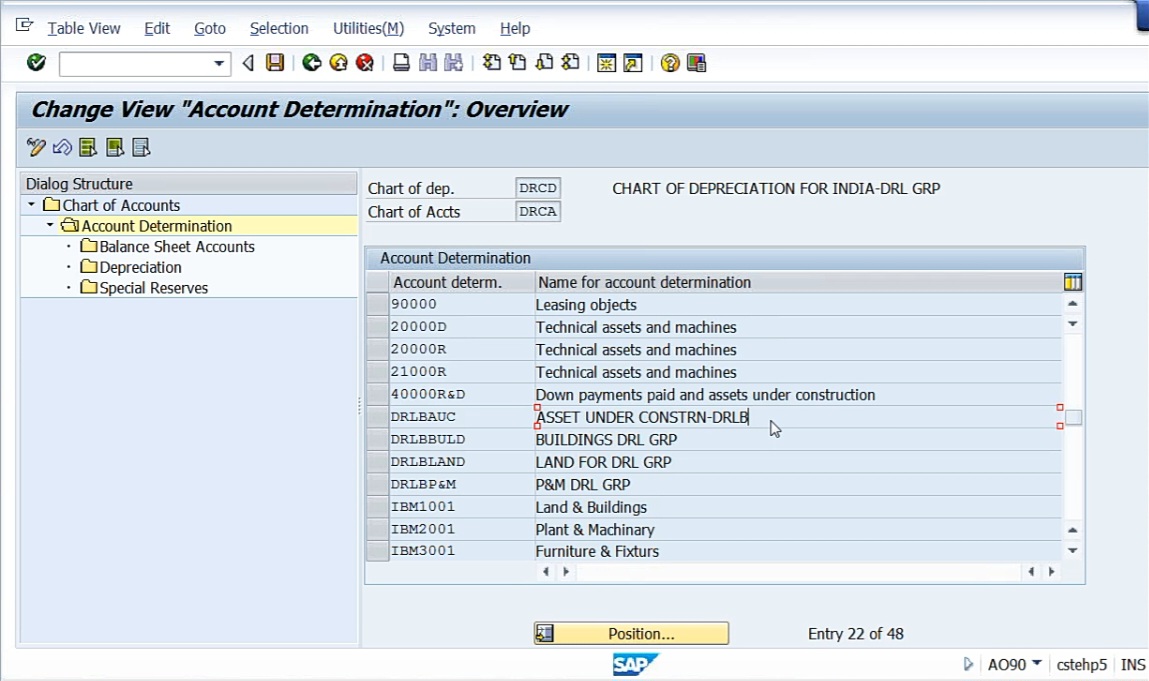Open the Special Reserves folder
Image resolution: width=1149 pixels, height=681 pixels.
point(144,287)
